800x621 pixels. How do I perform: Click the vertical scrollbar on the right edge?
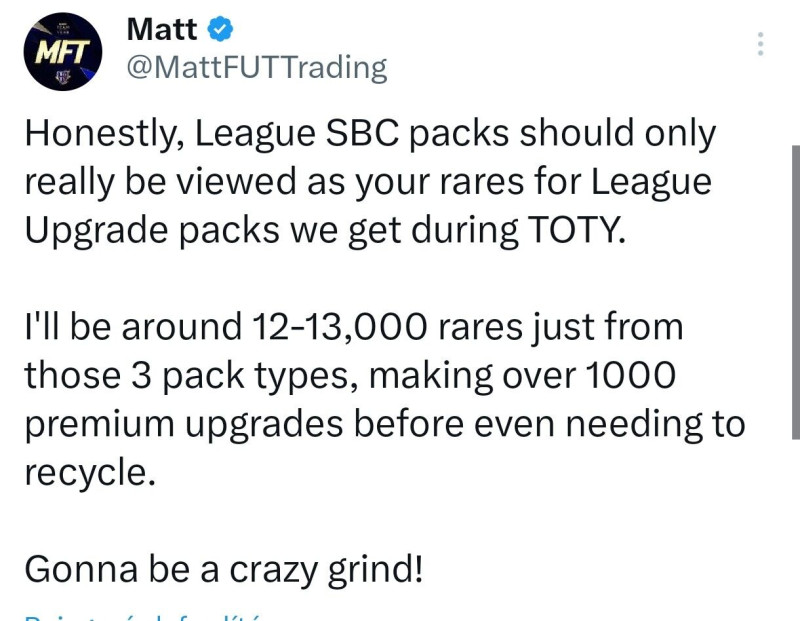[795, 290]
